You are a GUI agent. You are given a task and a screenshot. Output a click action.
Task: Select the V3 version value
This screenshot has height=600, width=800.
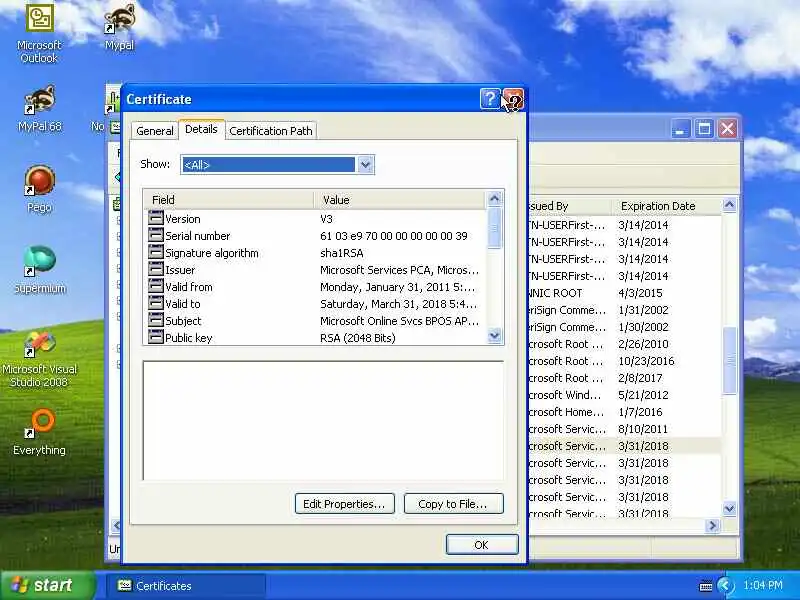pos(327,219)
